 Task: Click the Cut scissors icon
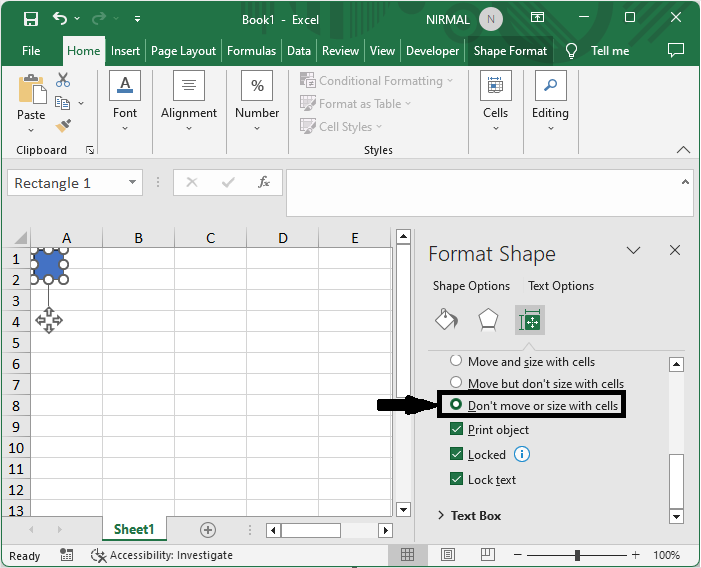[x=63, y=80]
